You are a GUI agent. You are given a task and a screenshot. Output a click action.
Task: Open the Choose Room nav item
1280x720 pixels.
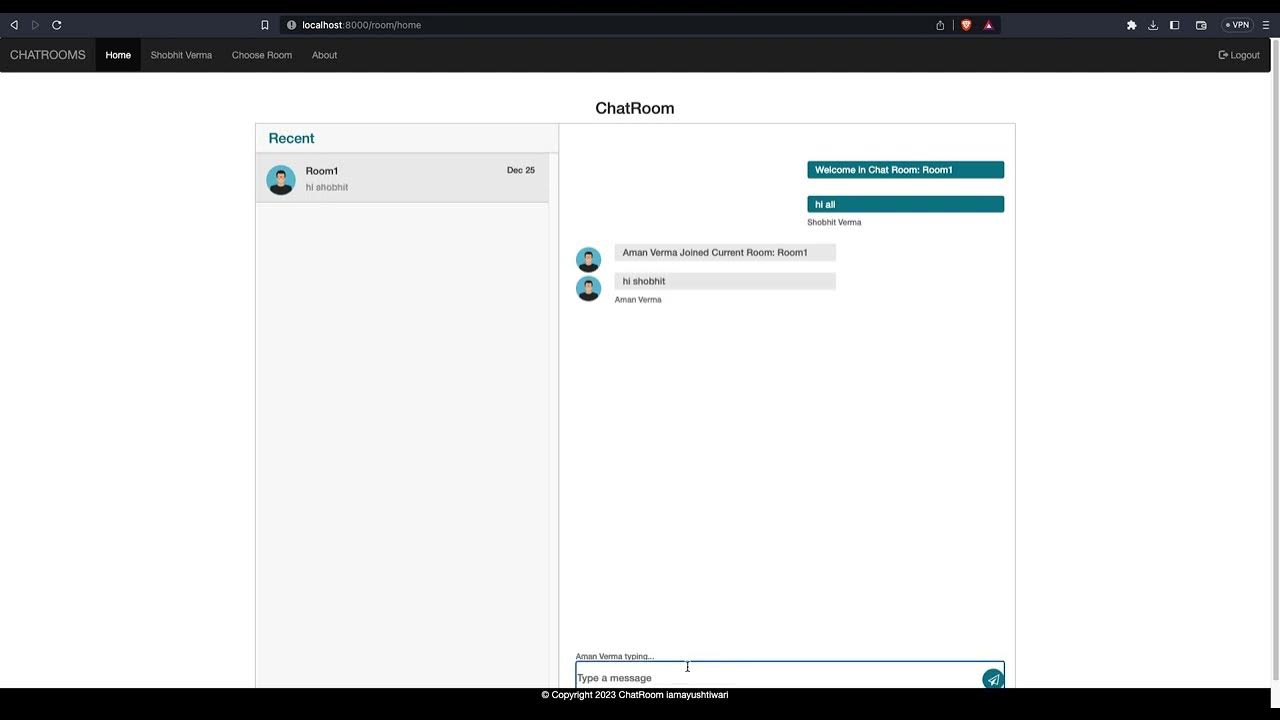click(x=262, y=55)
